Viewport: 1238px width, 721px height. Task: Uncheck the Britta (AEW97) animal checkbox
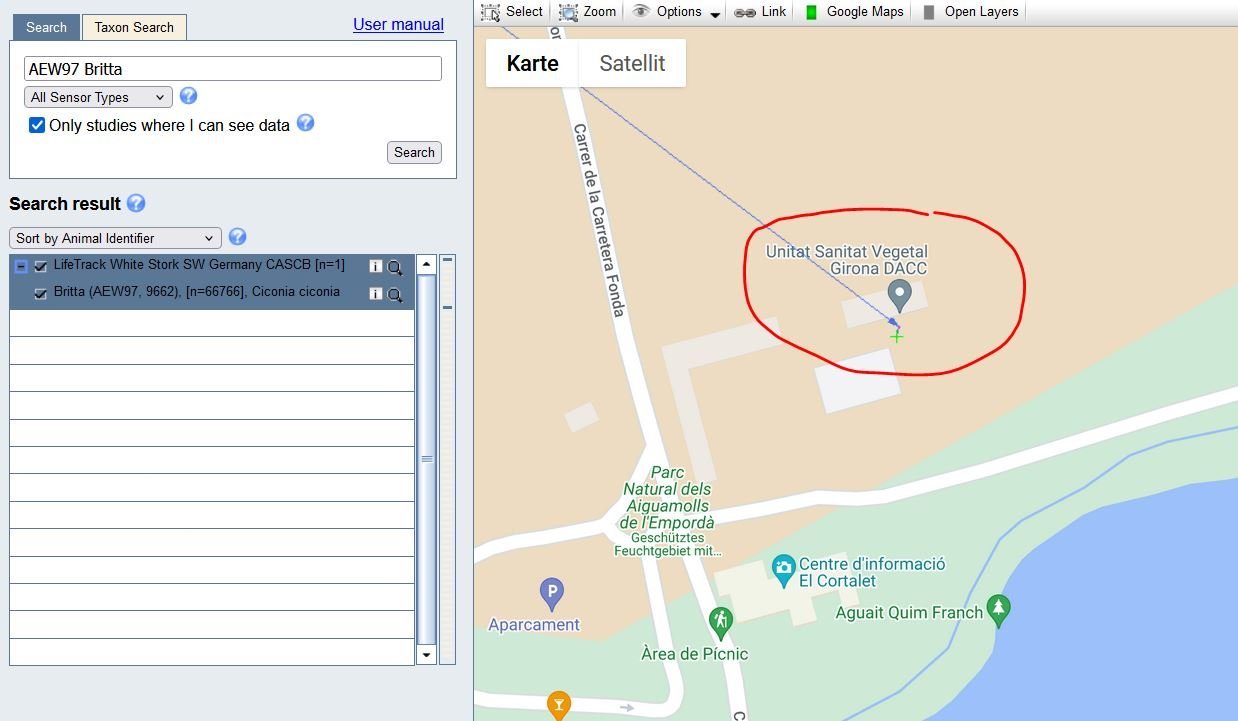coord(41,294)
